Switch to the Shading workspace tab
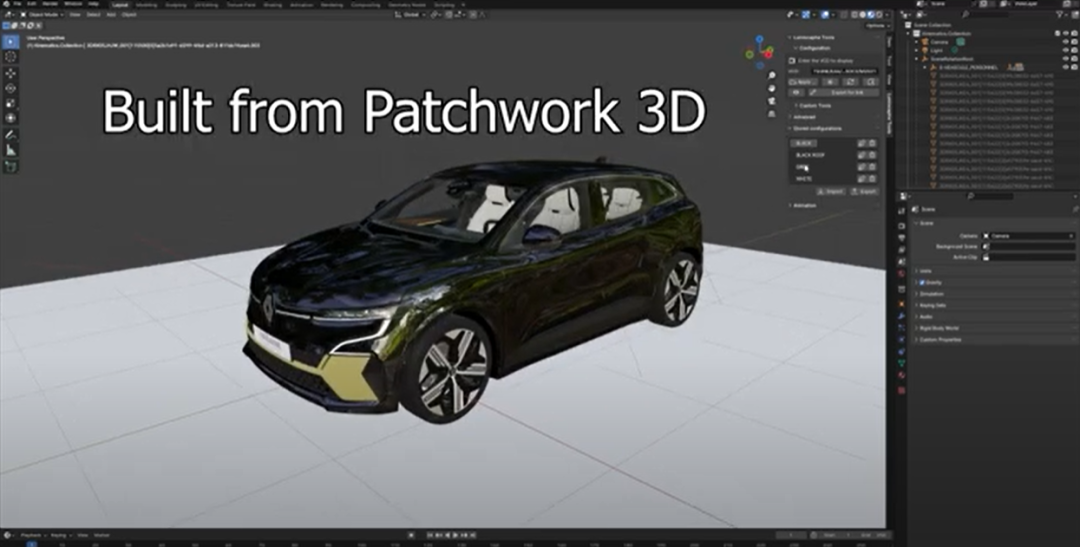 (273, 5)
